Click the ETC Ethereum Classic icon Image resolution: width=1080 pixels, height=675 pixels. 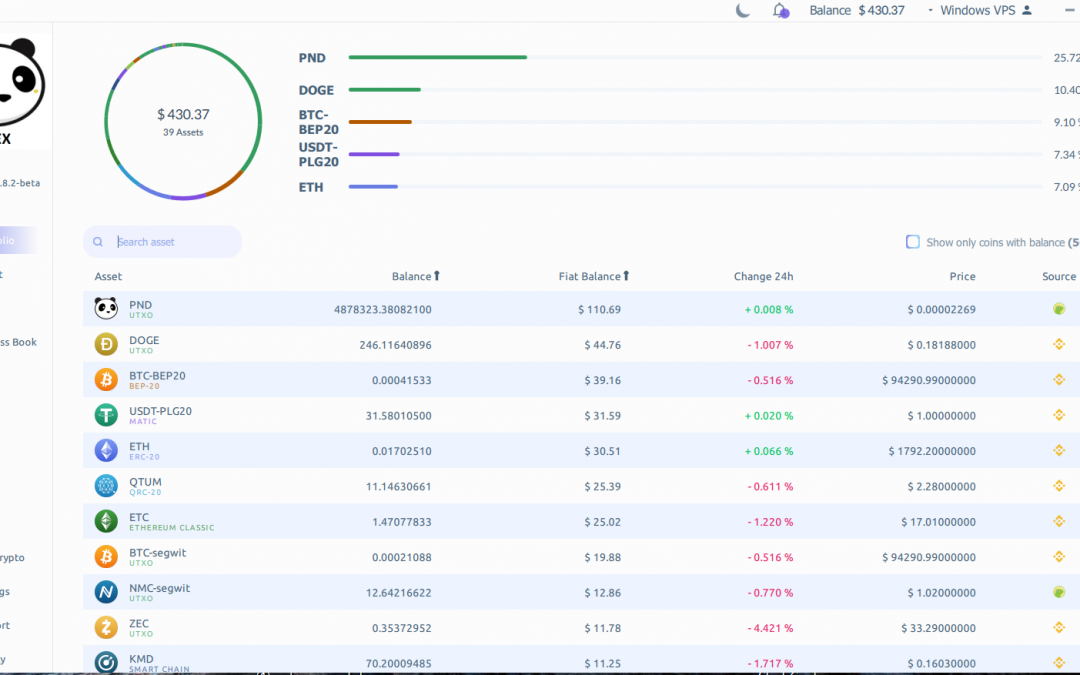pyautogui.click(x=106, y=521)
